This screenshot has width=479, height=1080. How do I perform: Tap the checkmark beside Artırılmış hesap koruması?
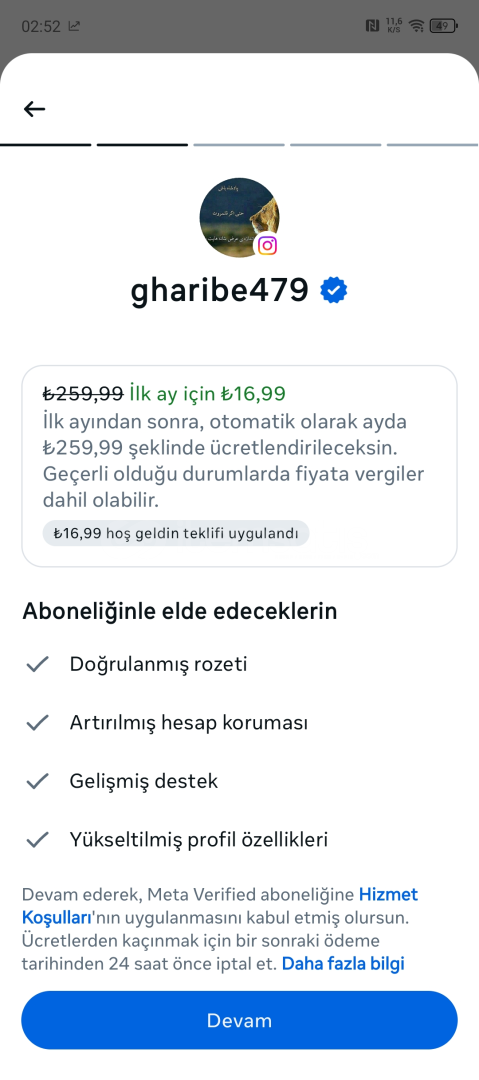[37, 723]
